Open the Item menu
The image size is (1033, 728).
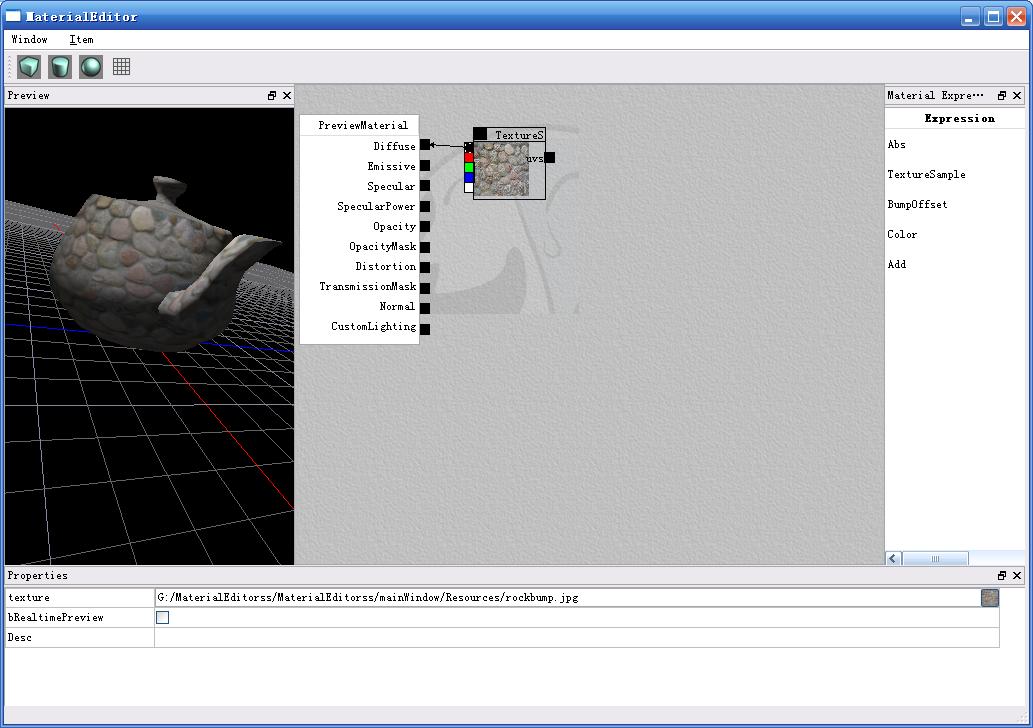click(81, 40)
